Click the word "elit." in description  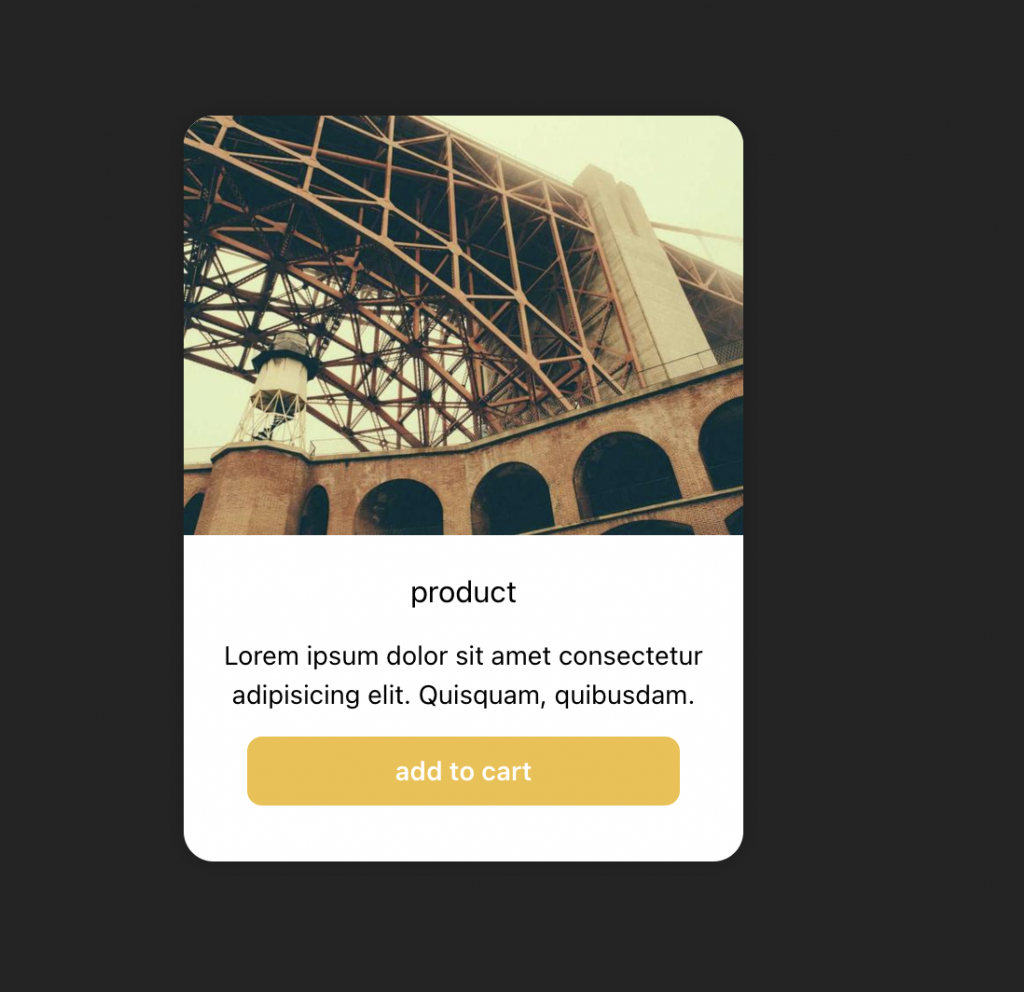389,695
